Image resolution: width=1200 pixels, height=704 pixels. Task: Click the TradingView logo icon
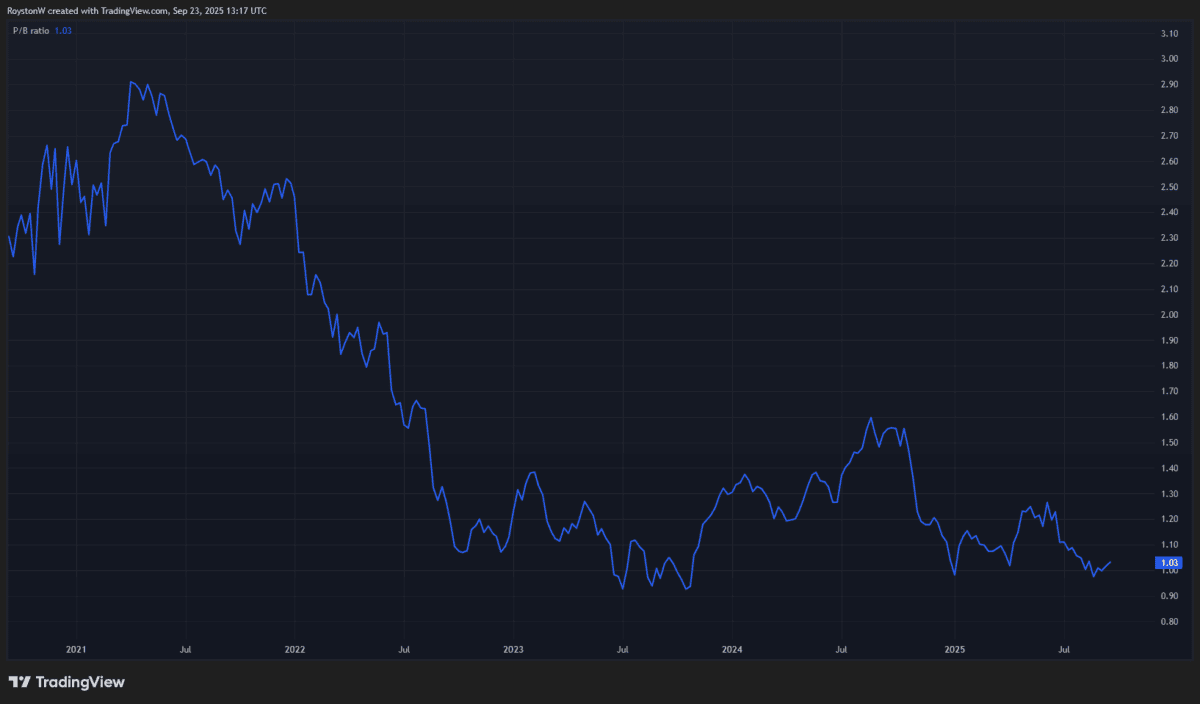tap(19, 682)
